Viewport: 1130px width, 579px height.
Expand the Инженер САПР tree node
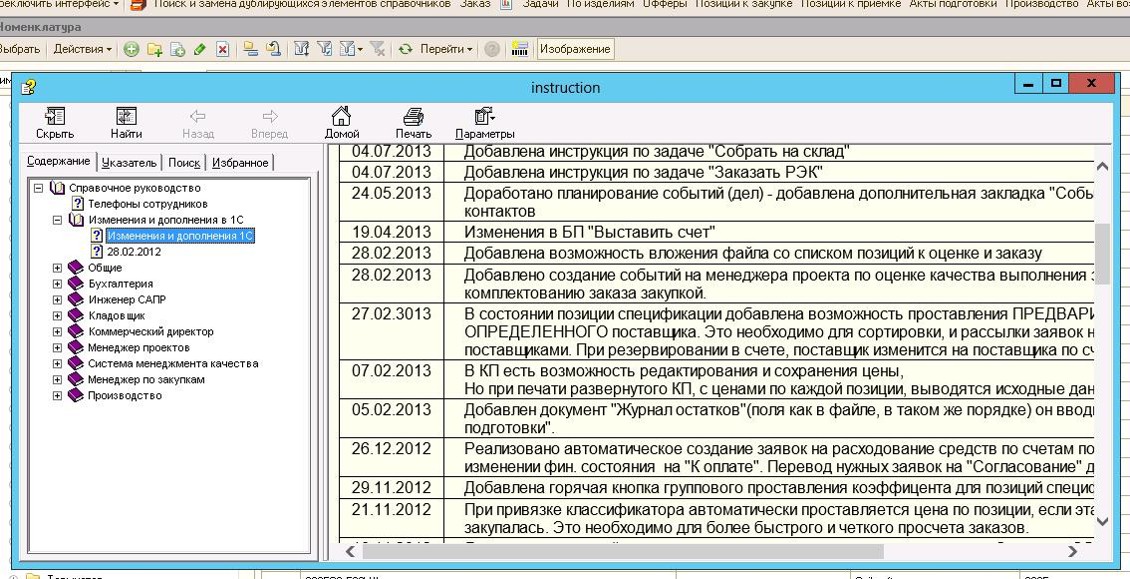click(x=58, y=299)
